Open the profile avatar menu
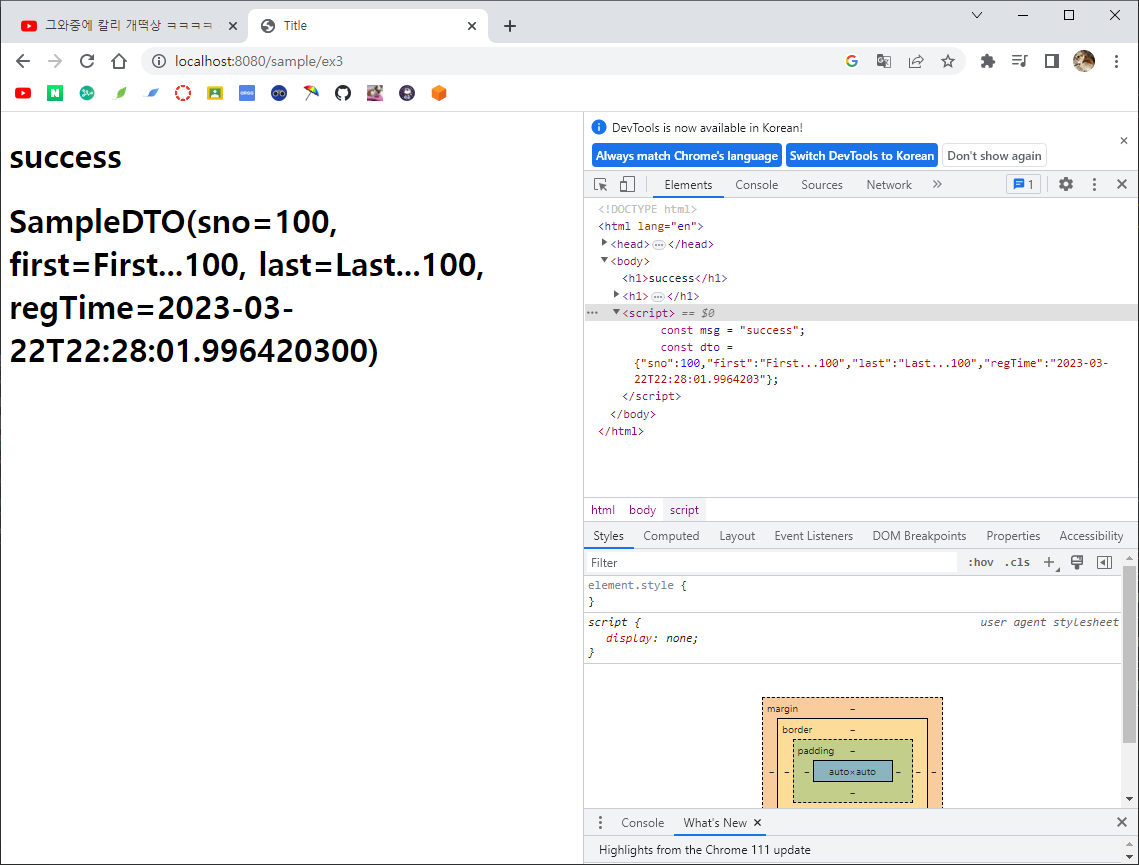This screenshot has height=865, width=1139. coord(1084,61)
